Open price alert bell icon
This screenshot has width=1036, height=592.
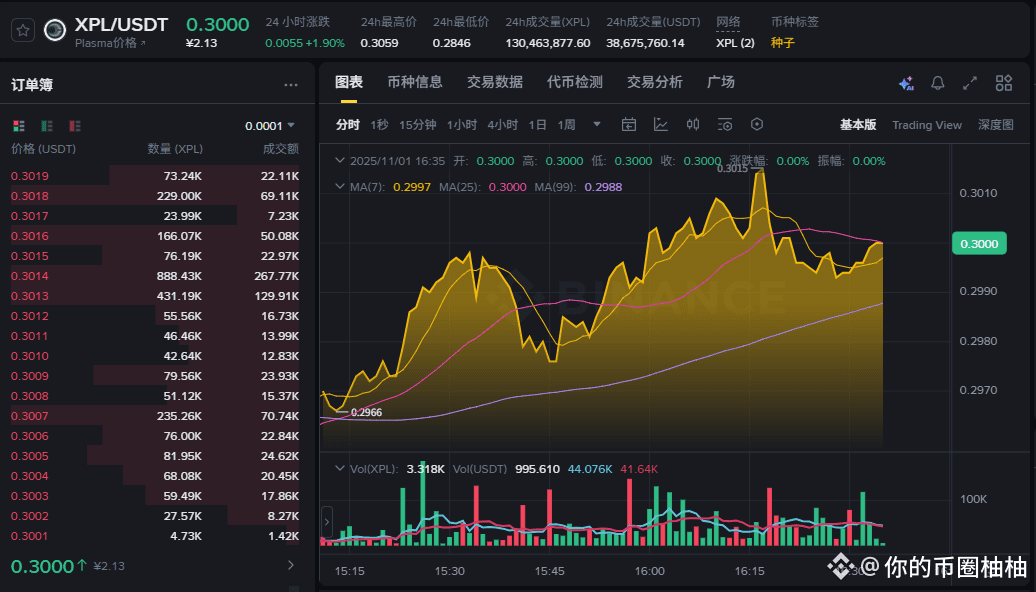point(938,83)
